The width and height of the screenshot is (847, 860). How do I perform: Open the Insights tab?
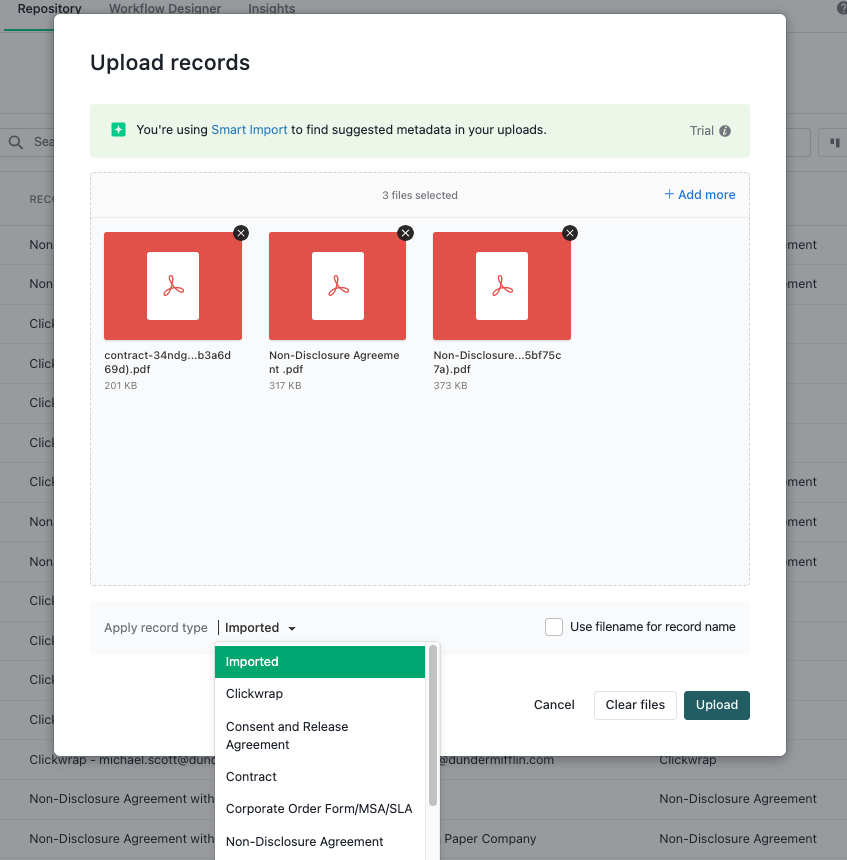[x=272, y=8]
